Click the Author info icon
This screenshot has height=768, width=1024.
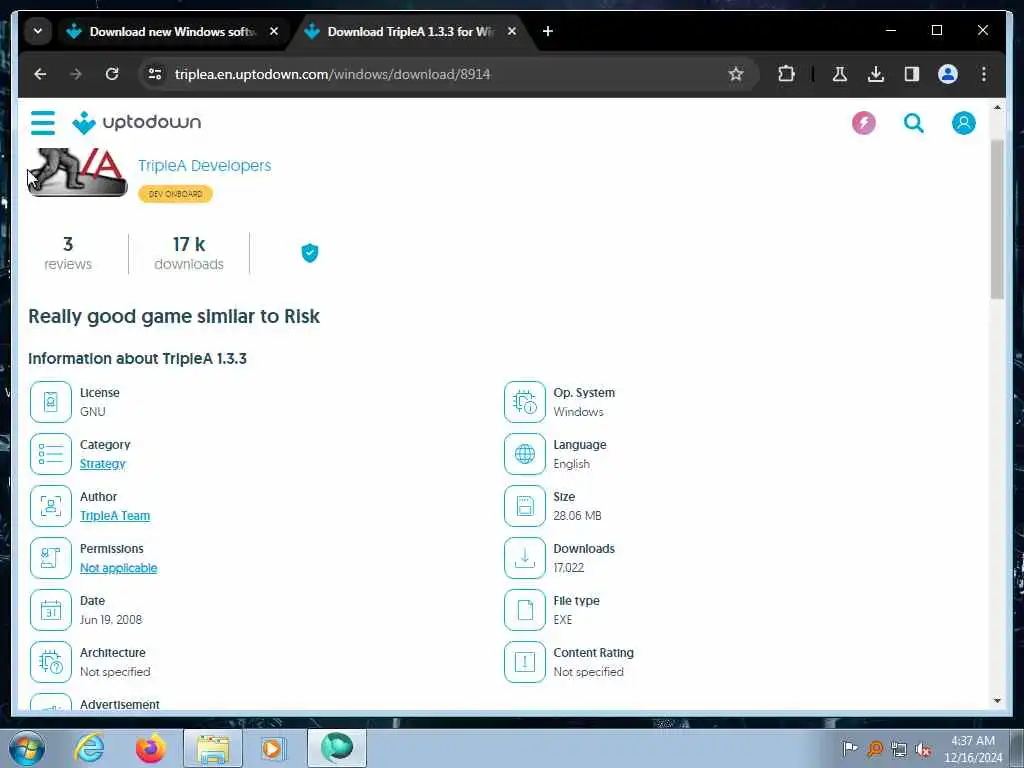[51, 506]
